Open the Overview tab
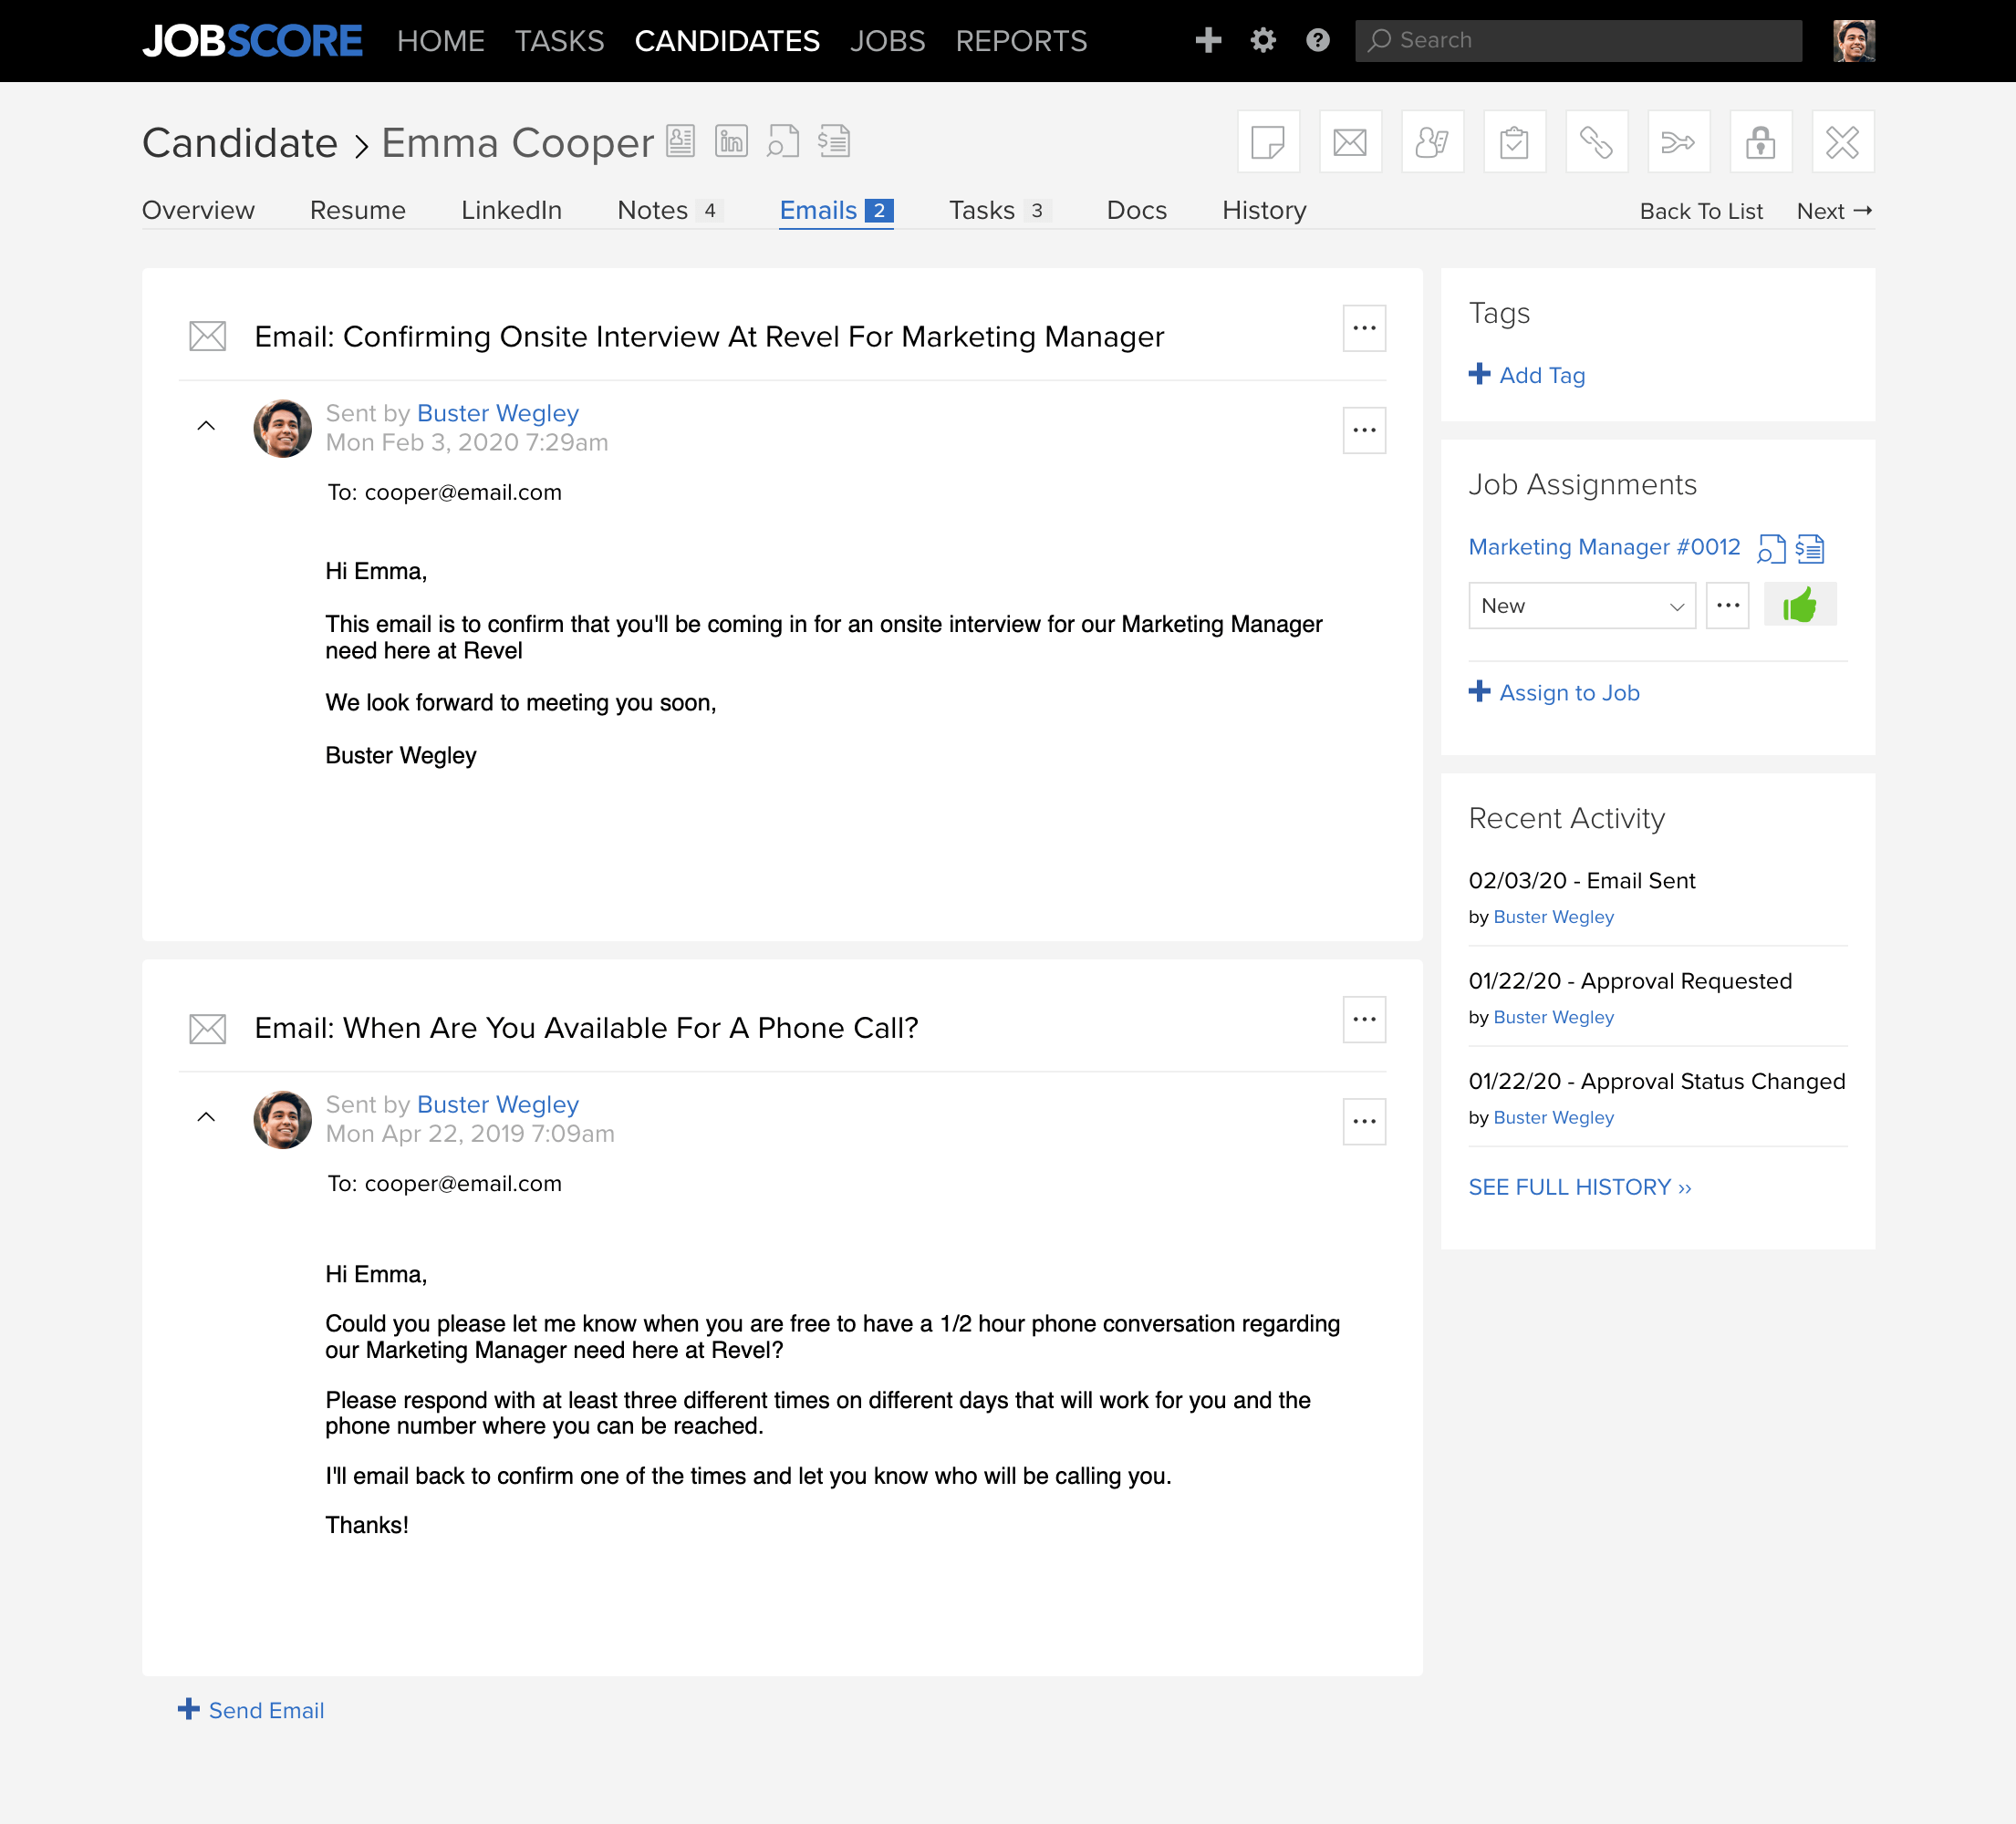This screenshot has height=1824, width=2016. tap(198, 210)
